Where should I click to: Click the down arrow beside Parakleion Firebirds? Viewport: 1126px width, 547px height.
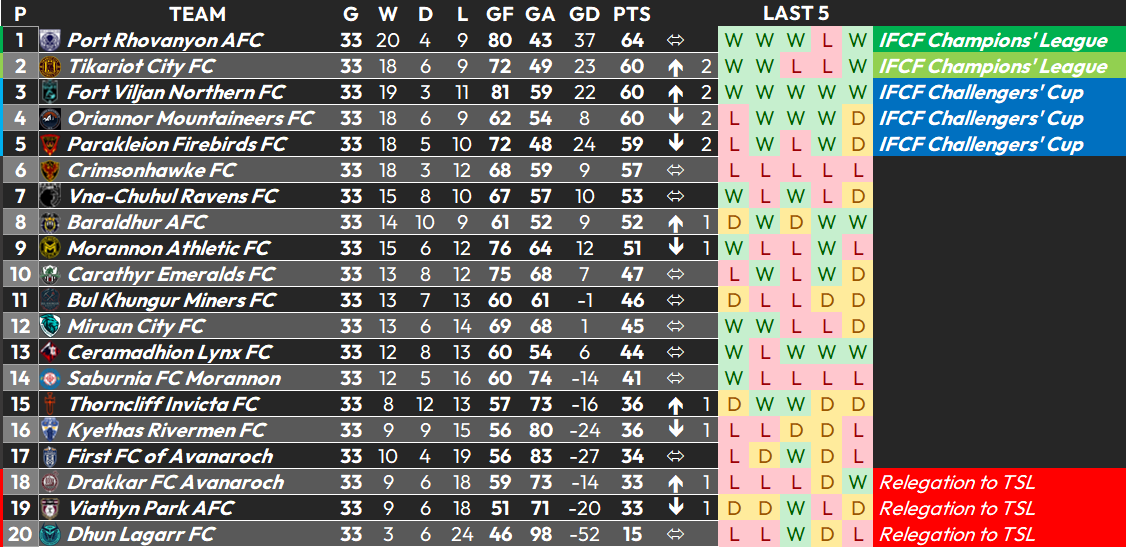click(x=675, y=144)
